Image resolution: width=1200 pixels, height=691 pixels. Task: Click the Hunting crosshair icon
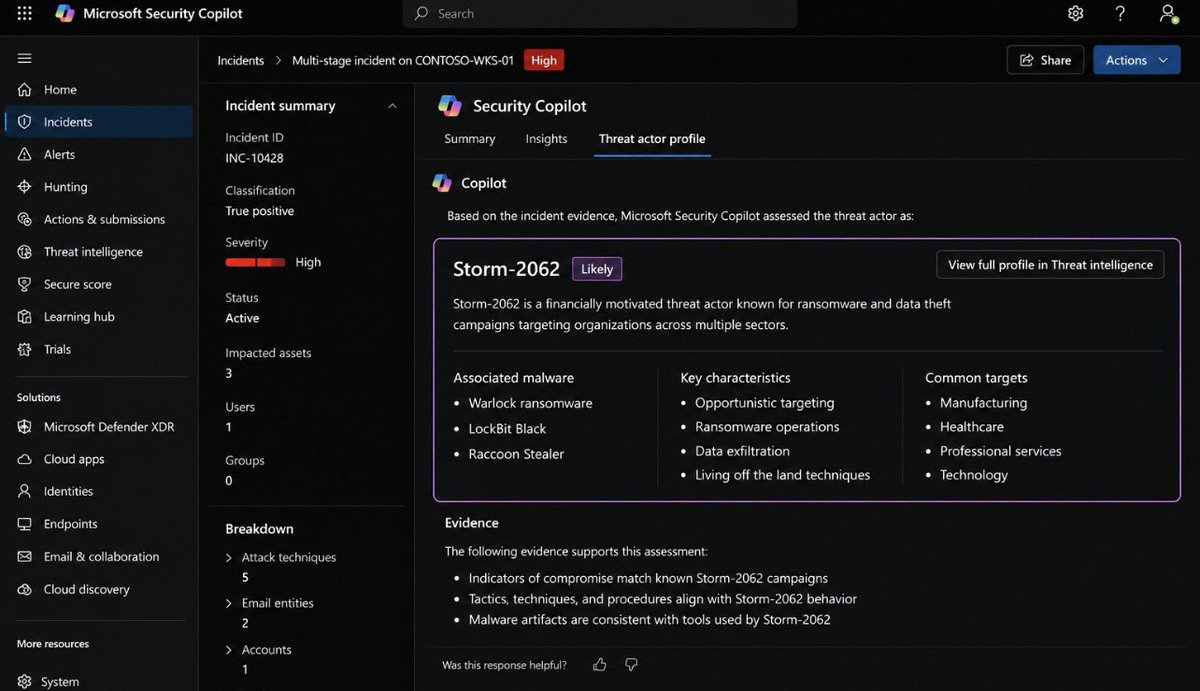tap(25, 187)
